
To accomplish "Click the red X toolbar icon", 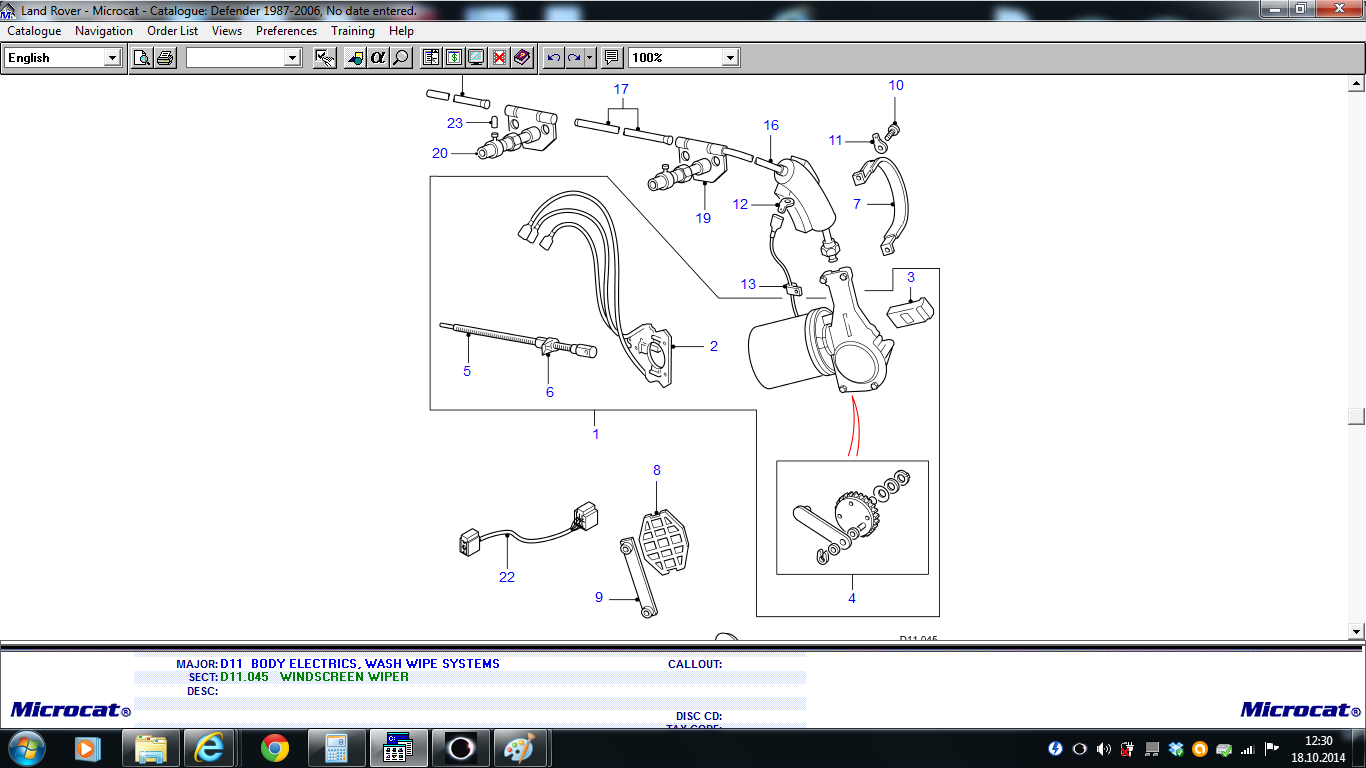I will [499, 58].
